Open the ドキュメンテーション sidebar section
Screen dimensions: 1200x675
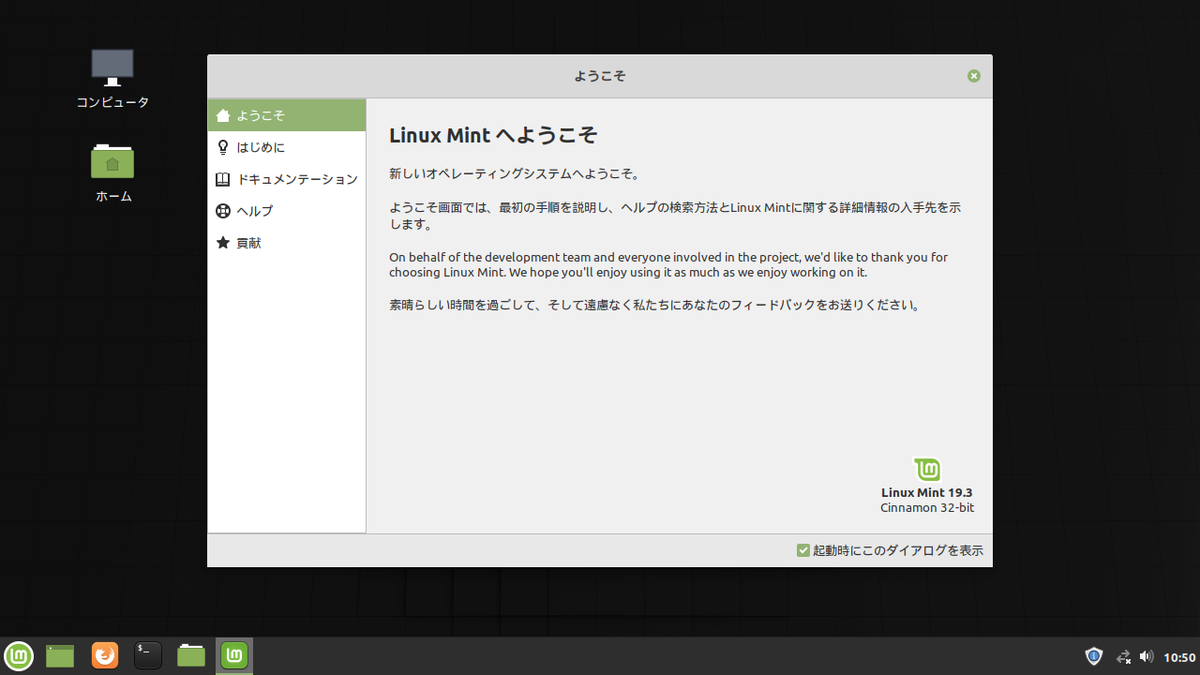point(287,179)
